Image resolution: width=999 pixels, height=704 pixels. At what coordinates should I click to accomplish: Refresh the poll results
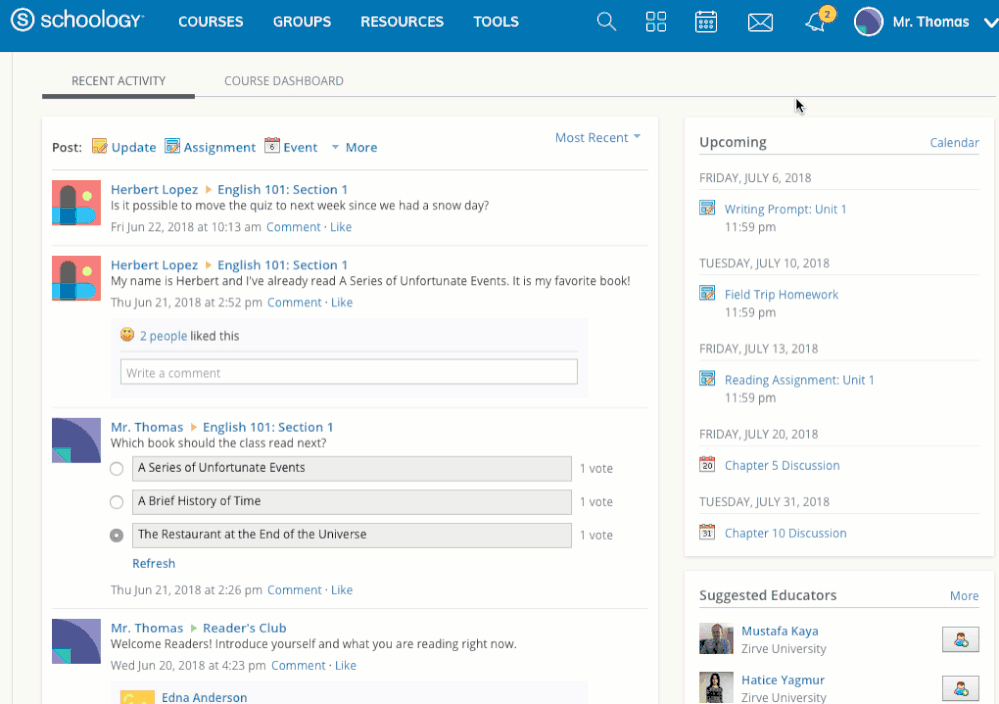pos(154,563)
